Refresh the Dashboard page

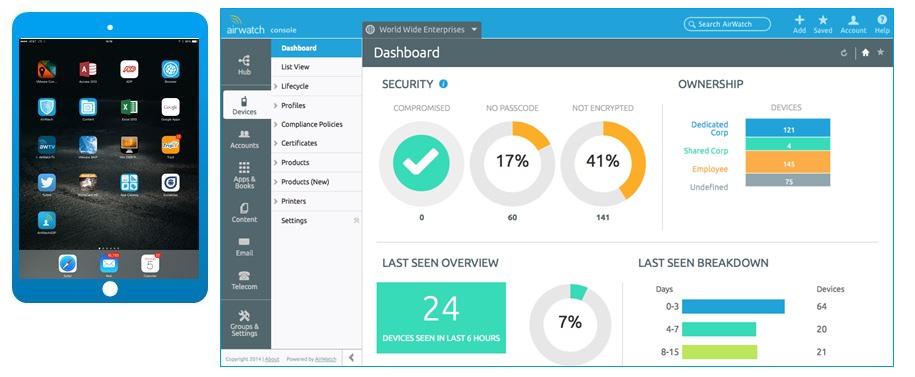pos(844,53)
